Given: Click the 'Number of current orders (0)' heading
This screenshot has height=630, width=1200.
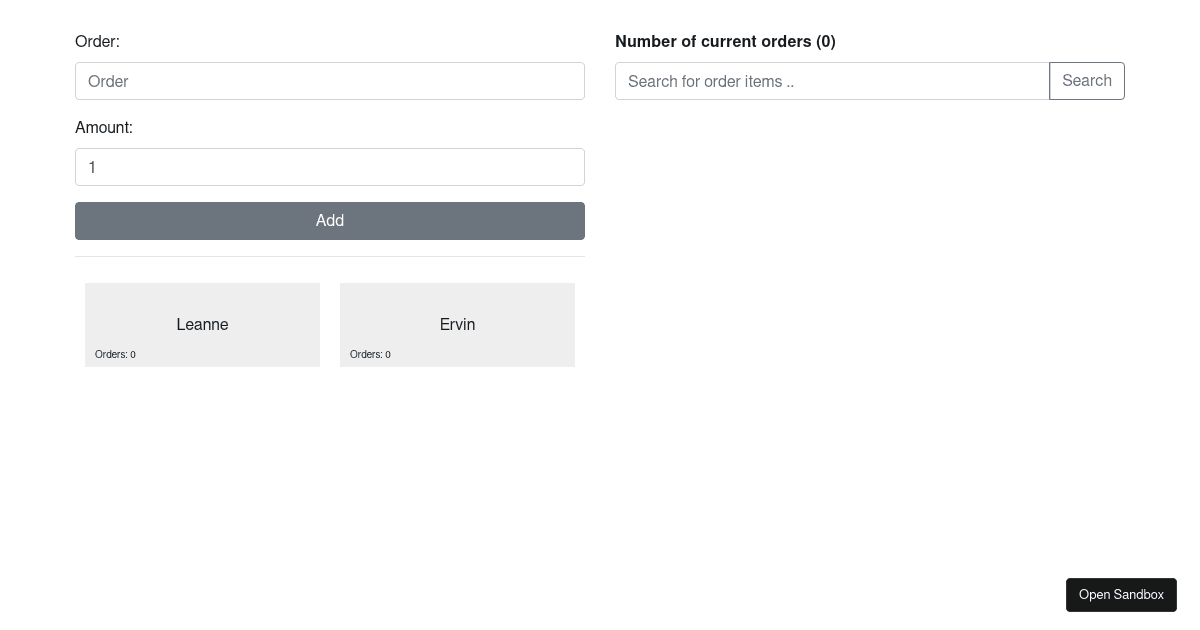Looking at the screenshot, I should pyautogui.click(x=724, y=41).
